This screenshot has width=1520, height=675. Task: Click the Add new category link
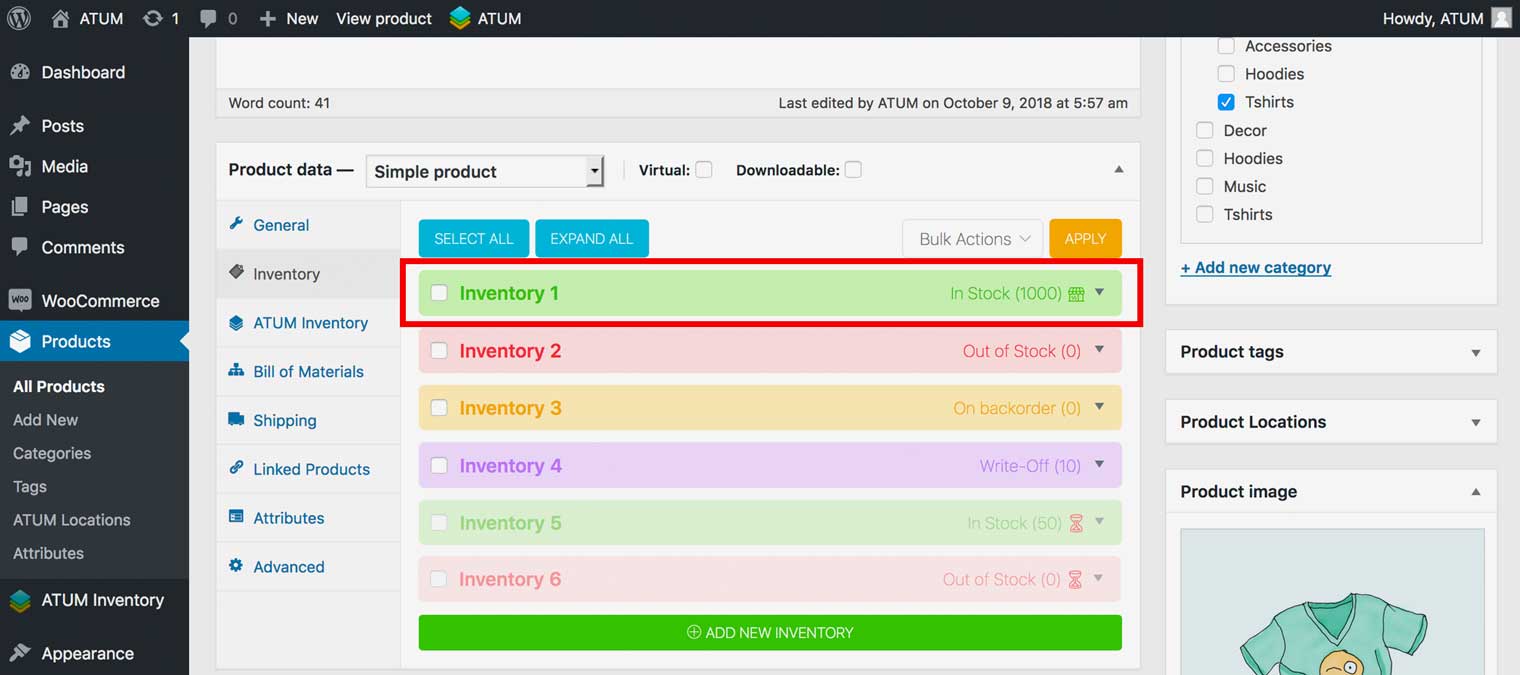(x=1255, y=267)
